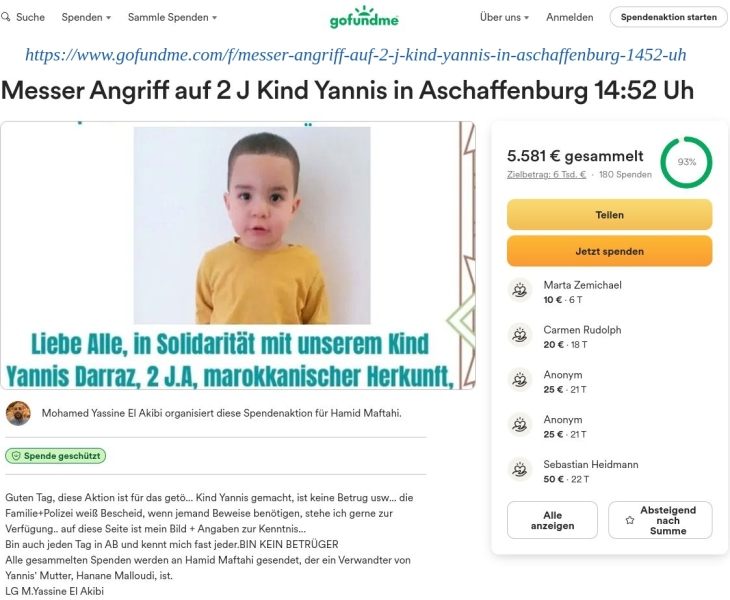This screenshot has height=600, width=730.
Task: Expand the Spenden dropdown menu
Action: pyautogui.click(x=86, y=17)
